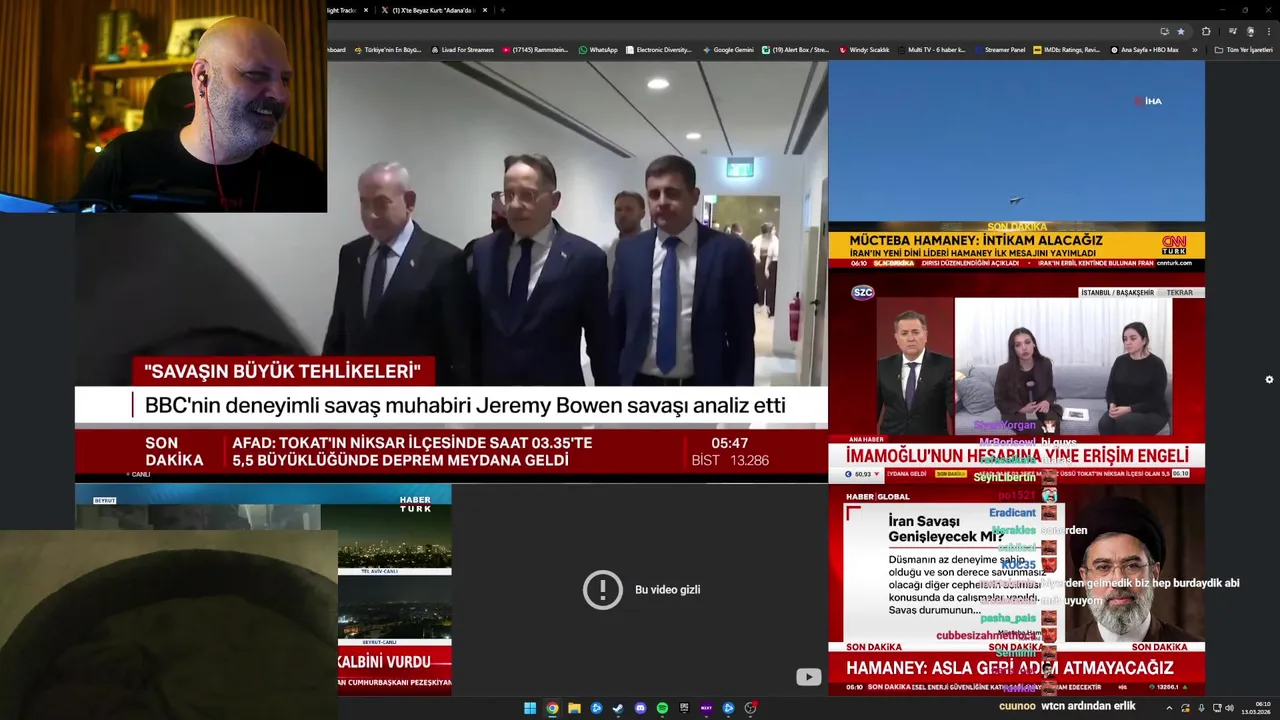Open Google Chrome from the taskbar
The width and height of the screenshot is (1280, 720).
coord(552,708)
